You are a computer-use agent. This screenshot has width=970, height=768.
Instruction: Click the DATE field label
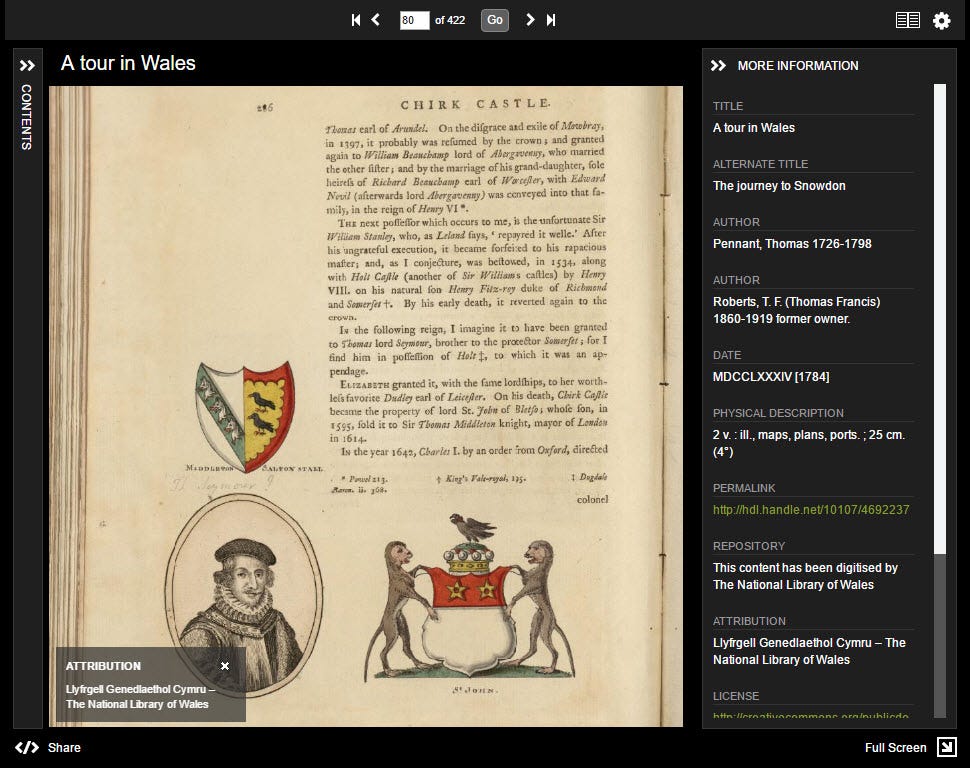727,355
